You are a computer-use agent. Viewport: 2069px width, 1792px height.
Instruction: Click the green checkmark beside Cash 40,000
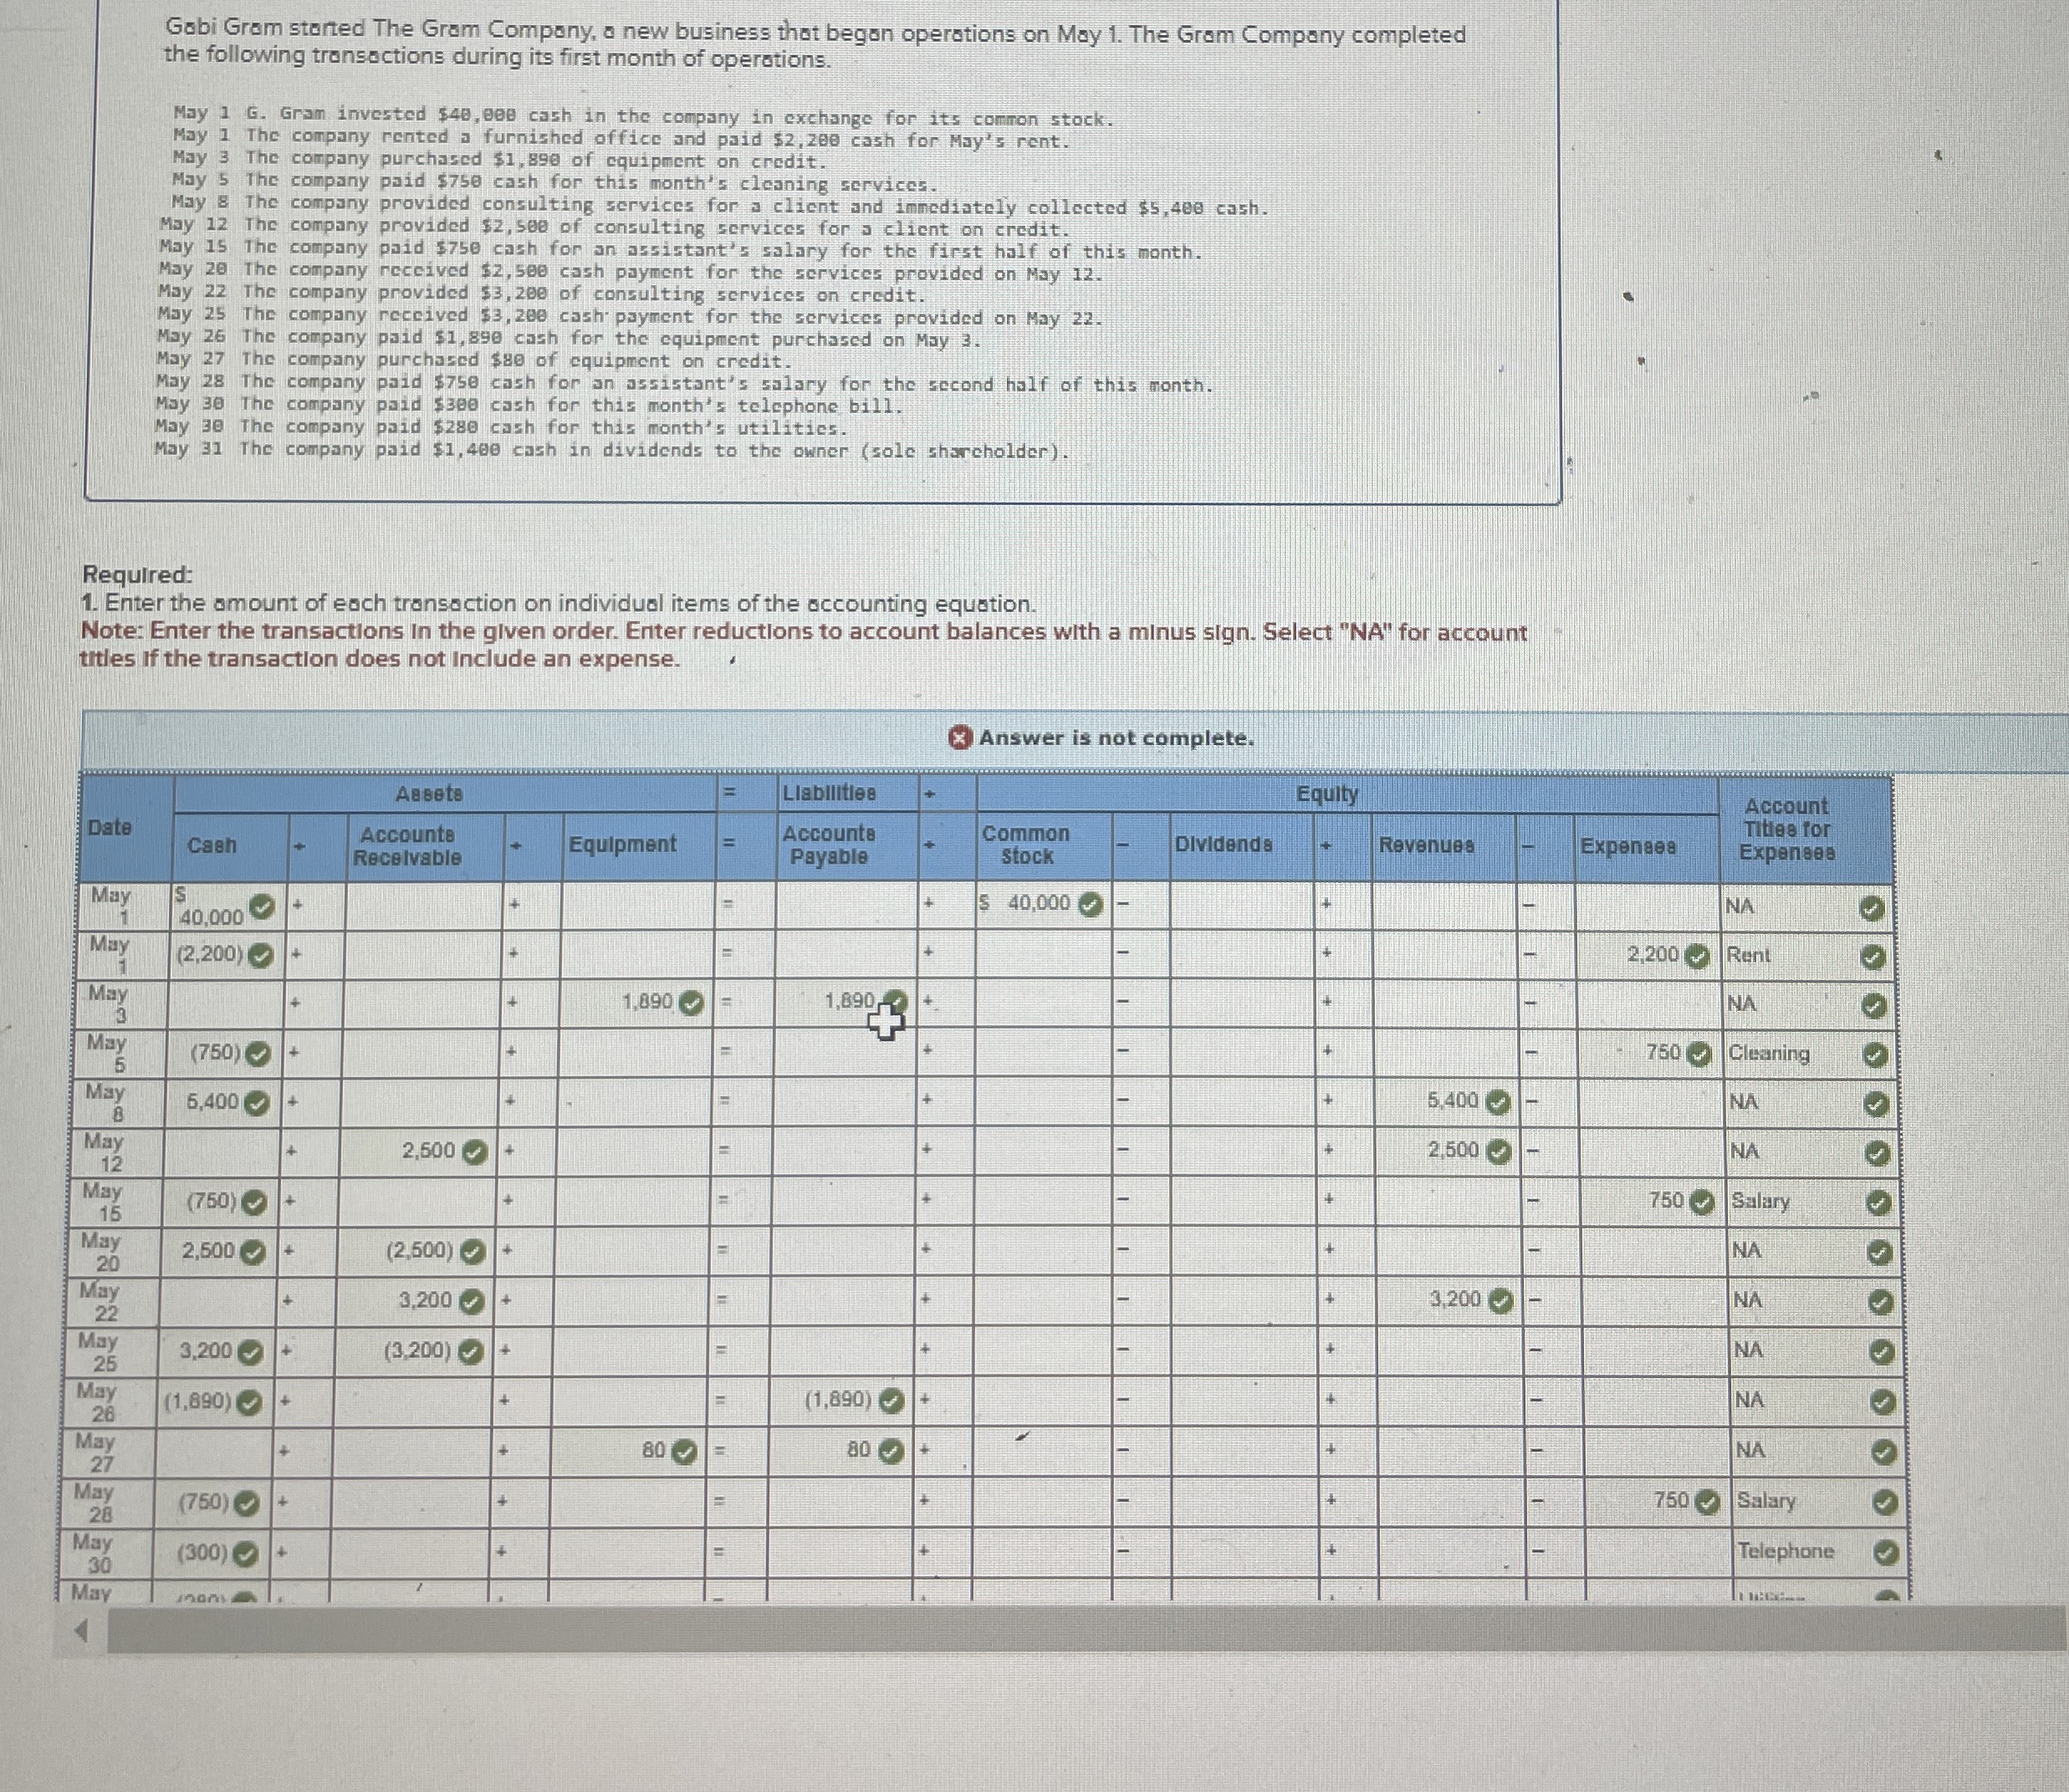coord(261,907)
